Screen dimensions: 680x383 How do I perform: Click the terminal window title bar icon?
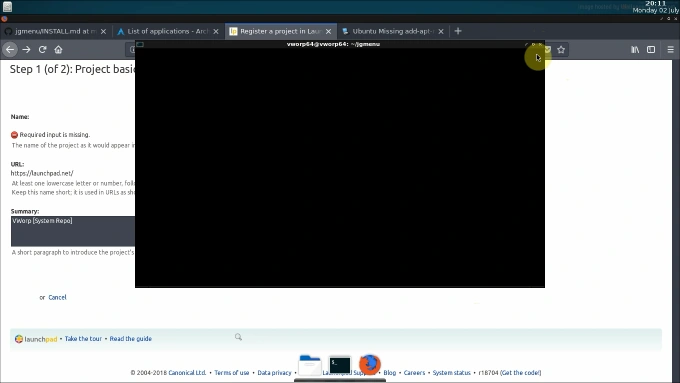(x=140, y=44)
